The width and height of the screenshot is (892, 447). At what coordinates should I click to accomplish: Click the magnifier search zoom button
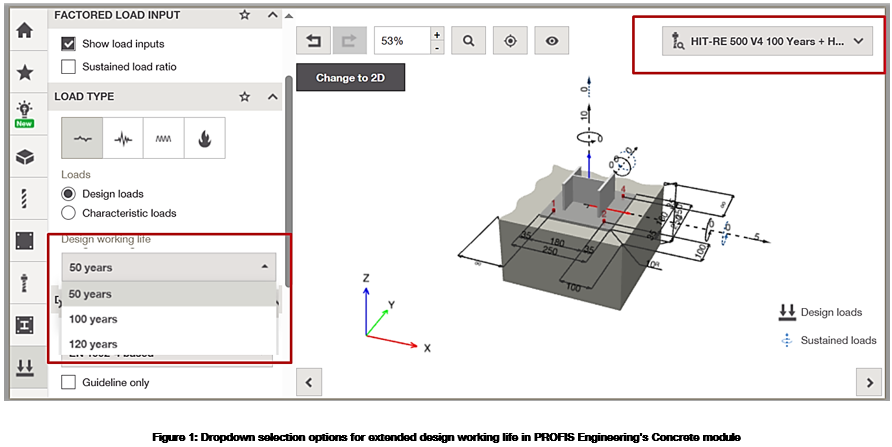(x=468, y=40)
